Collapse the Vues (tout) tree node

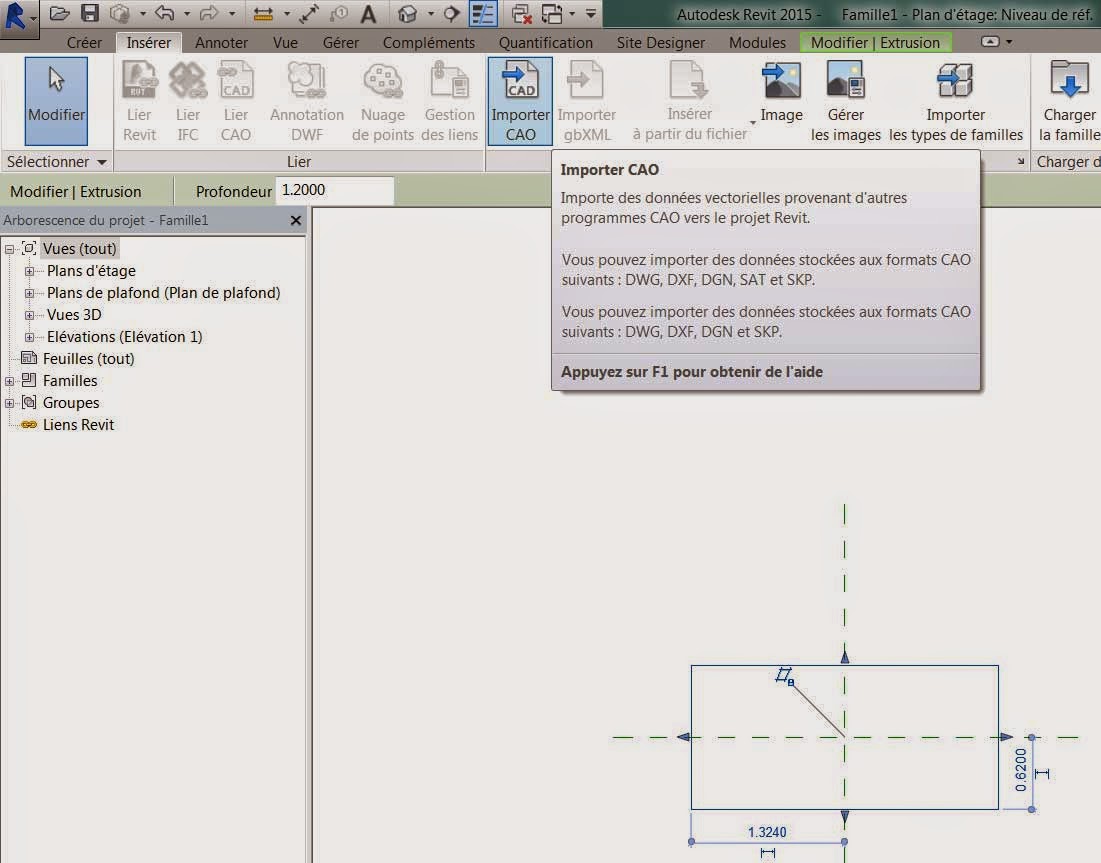(x=9, y=249)
